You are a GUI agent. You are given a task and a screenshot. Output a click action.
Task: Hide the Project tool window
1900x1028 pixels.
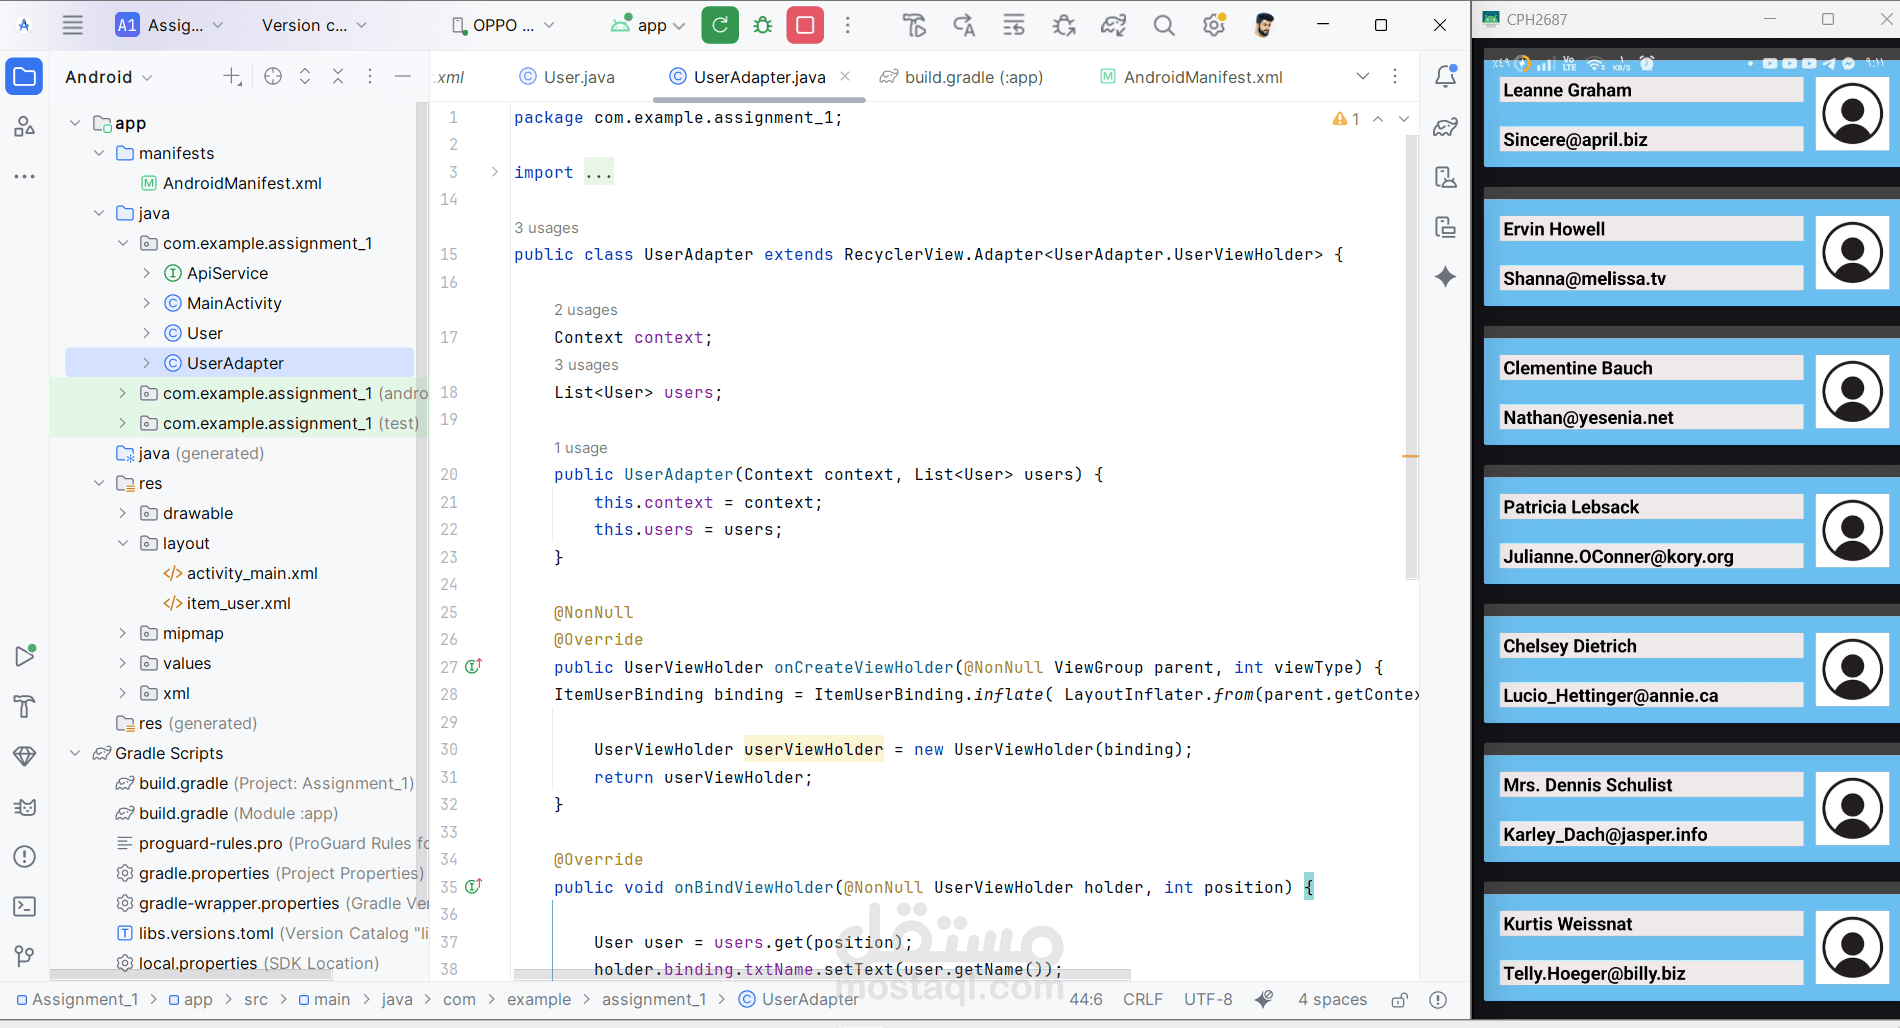pos(403,77)
